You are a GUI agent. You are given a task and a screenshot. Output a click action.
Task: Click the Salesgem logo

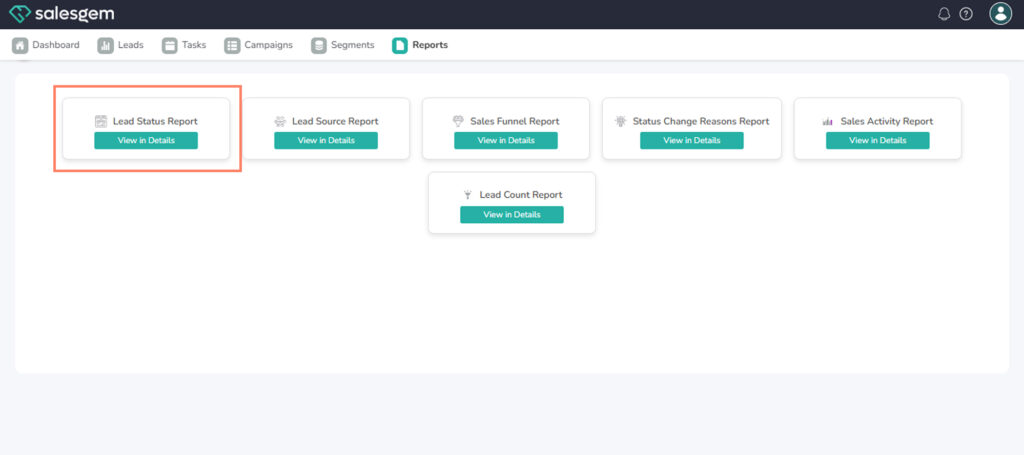point(61,14)
